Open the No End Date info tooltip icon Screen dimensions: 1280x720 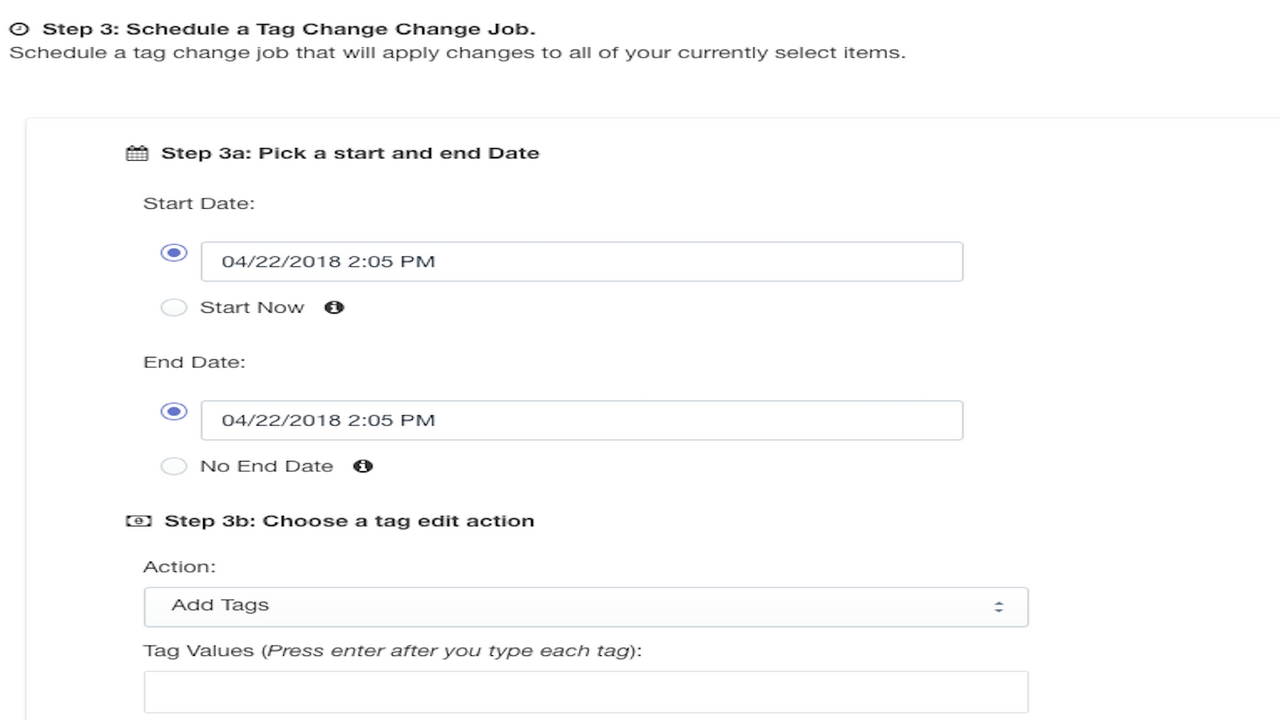click(363, 466)
